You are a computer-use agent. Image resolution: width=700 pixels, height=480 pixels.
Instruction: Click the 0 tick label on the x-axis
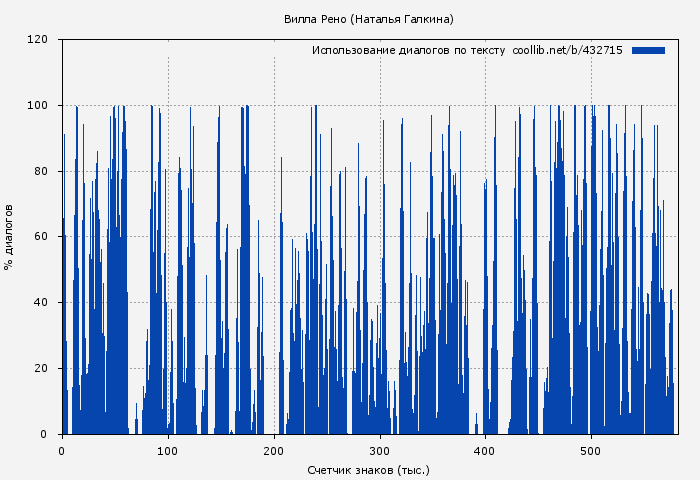click(x=62, y=450)
